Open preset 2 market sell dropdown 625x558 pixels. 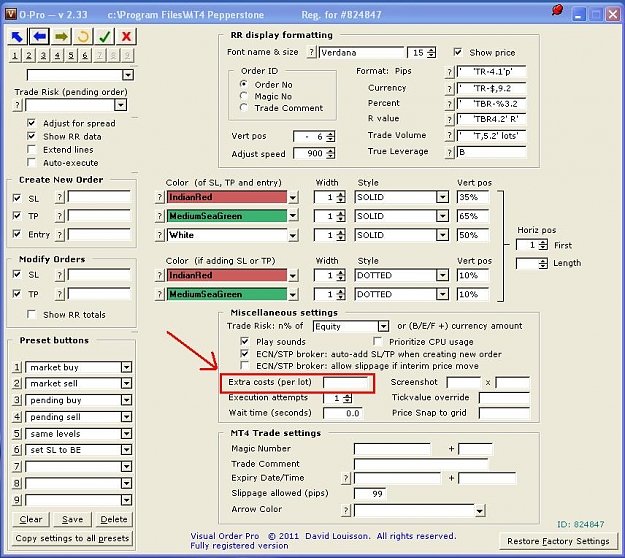tap(126, 383)
